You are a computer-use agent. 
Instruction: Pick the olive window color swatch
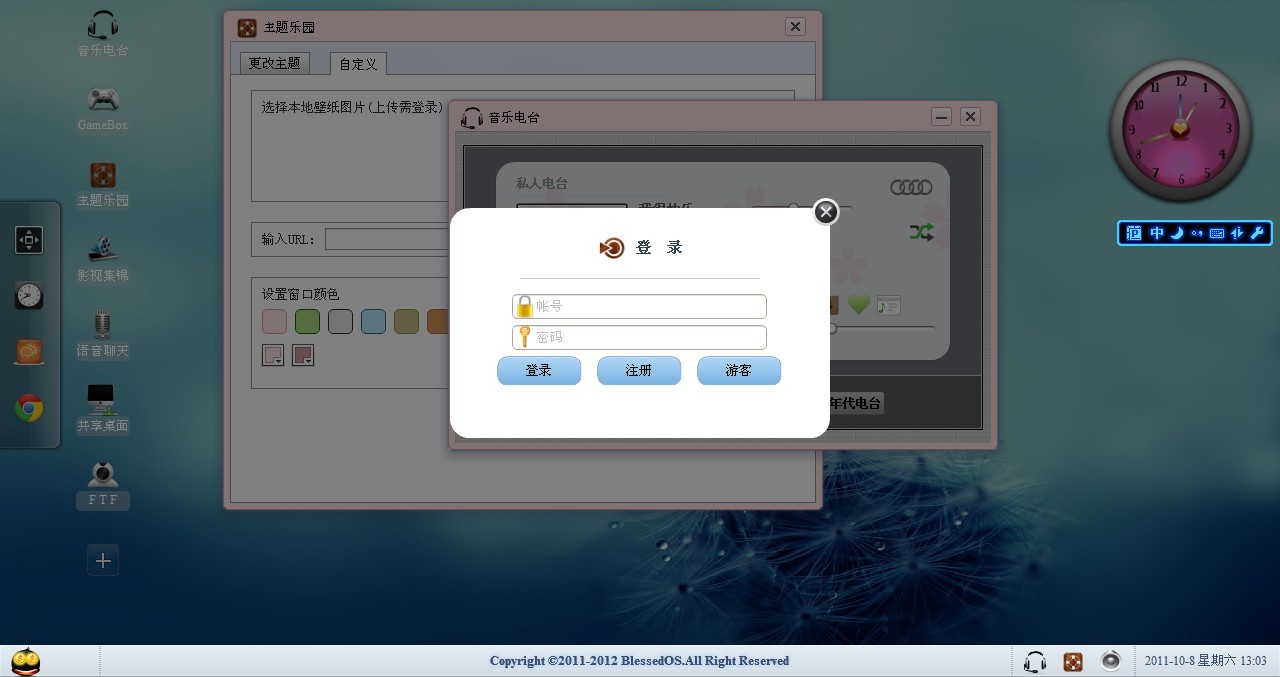(406, 321)
